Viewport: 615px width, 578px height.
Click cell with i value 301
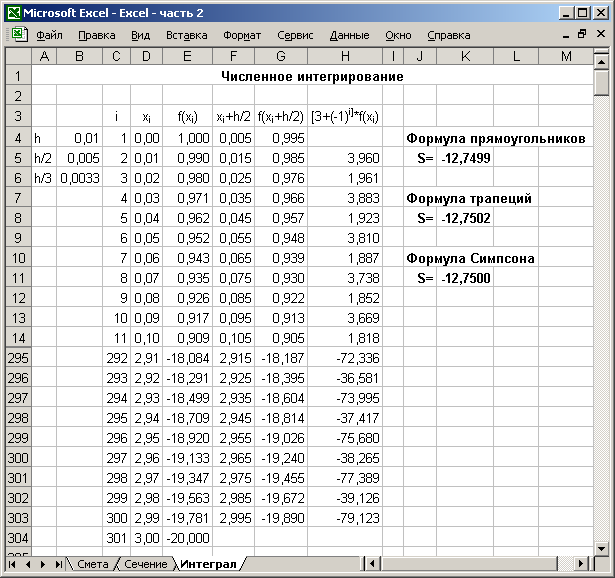pos(116,538)
